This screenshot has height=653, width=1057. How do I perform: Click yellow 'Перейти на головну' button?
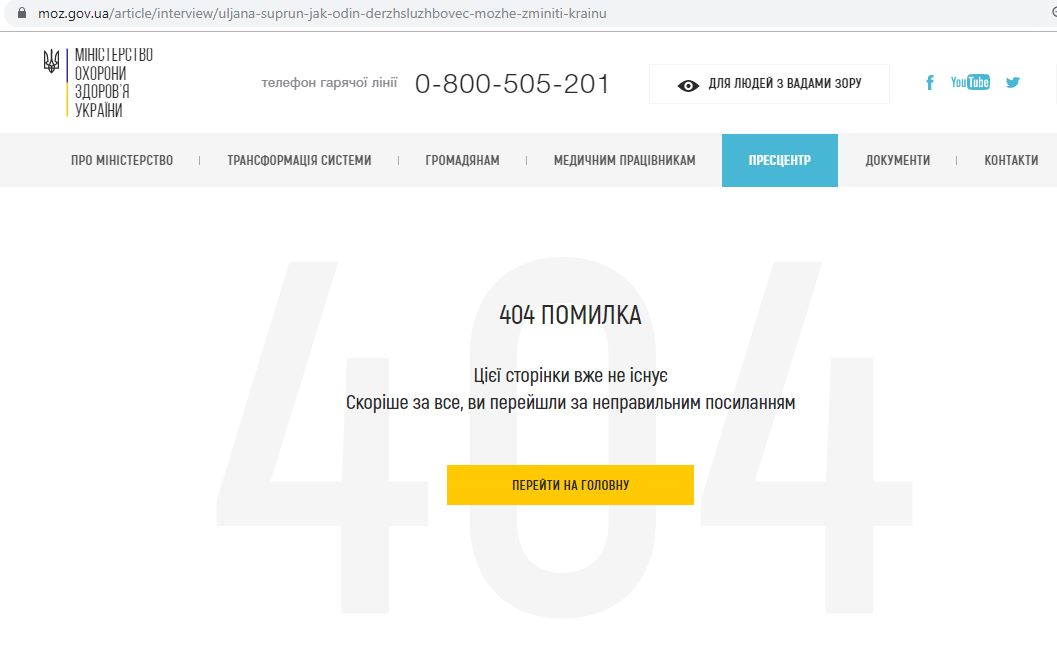[x=570, y=485]
